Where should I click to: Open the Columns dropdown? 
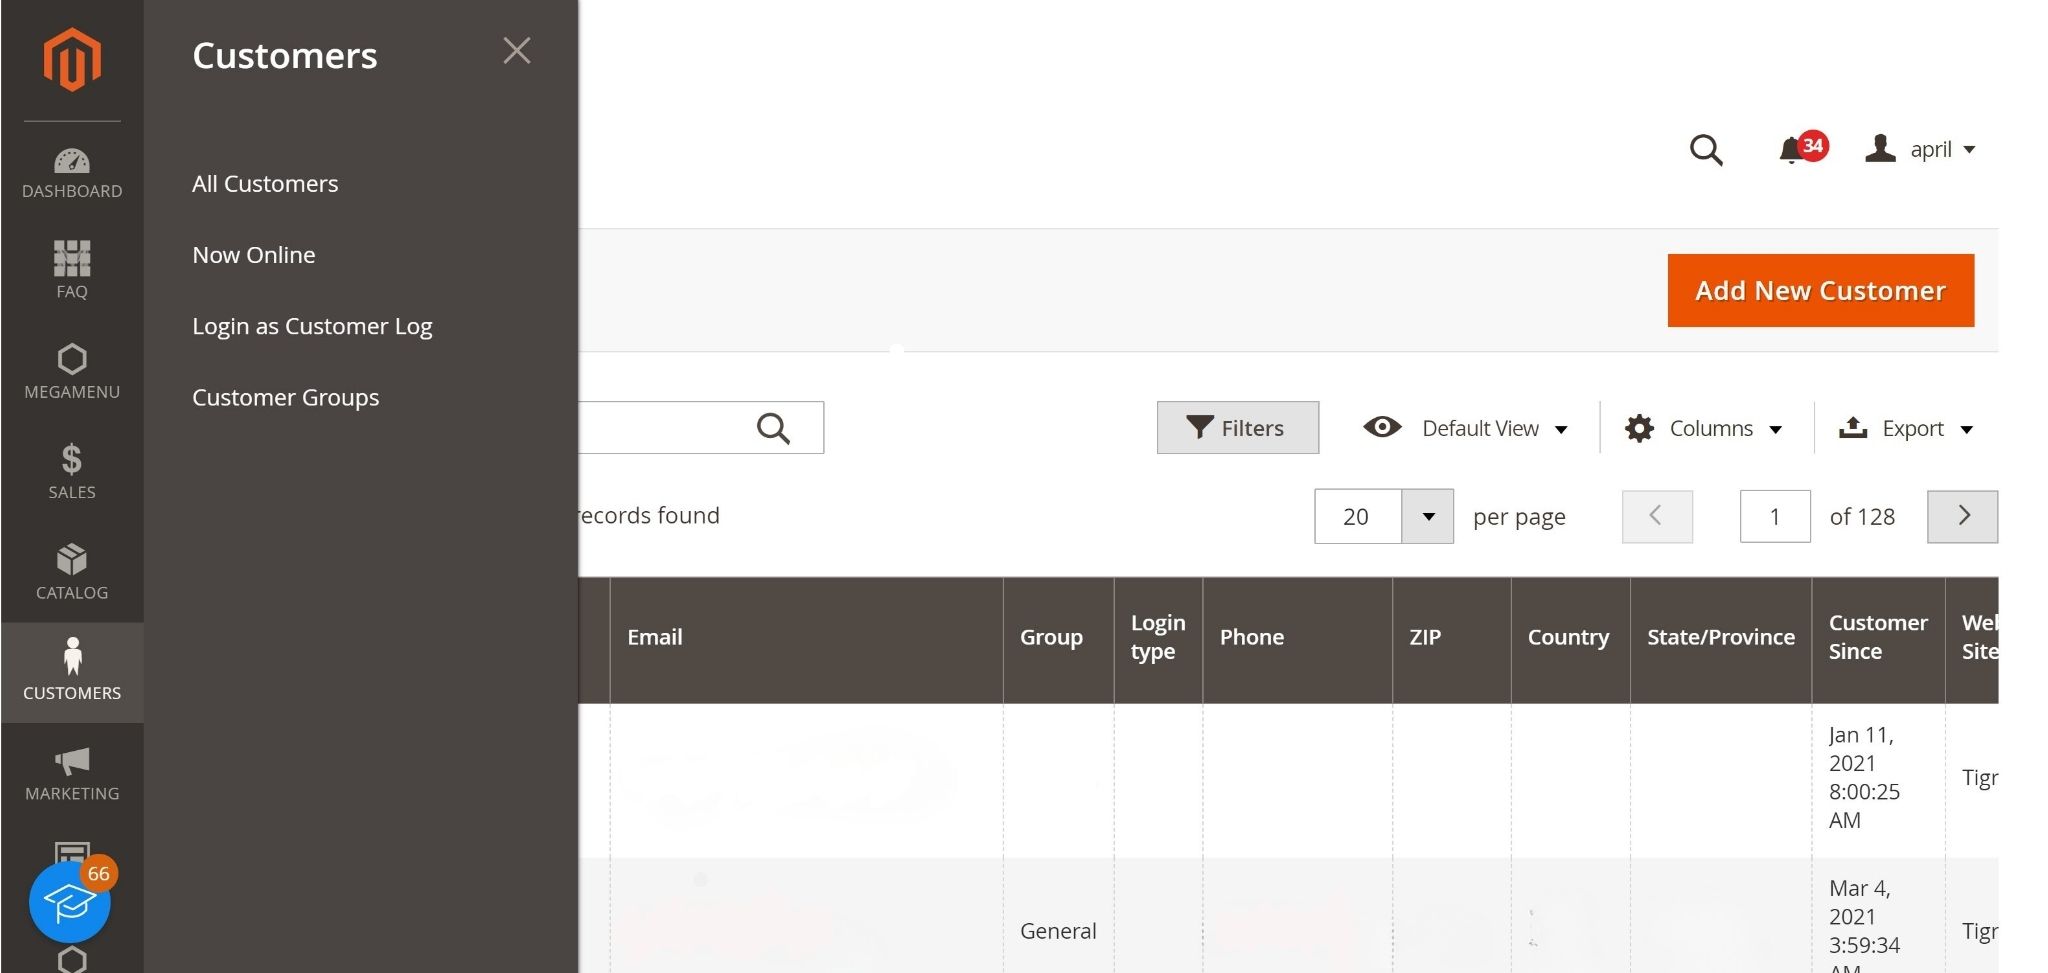pyautogui.click(x=1704, y=428)
